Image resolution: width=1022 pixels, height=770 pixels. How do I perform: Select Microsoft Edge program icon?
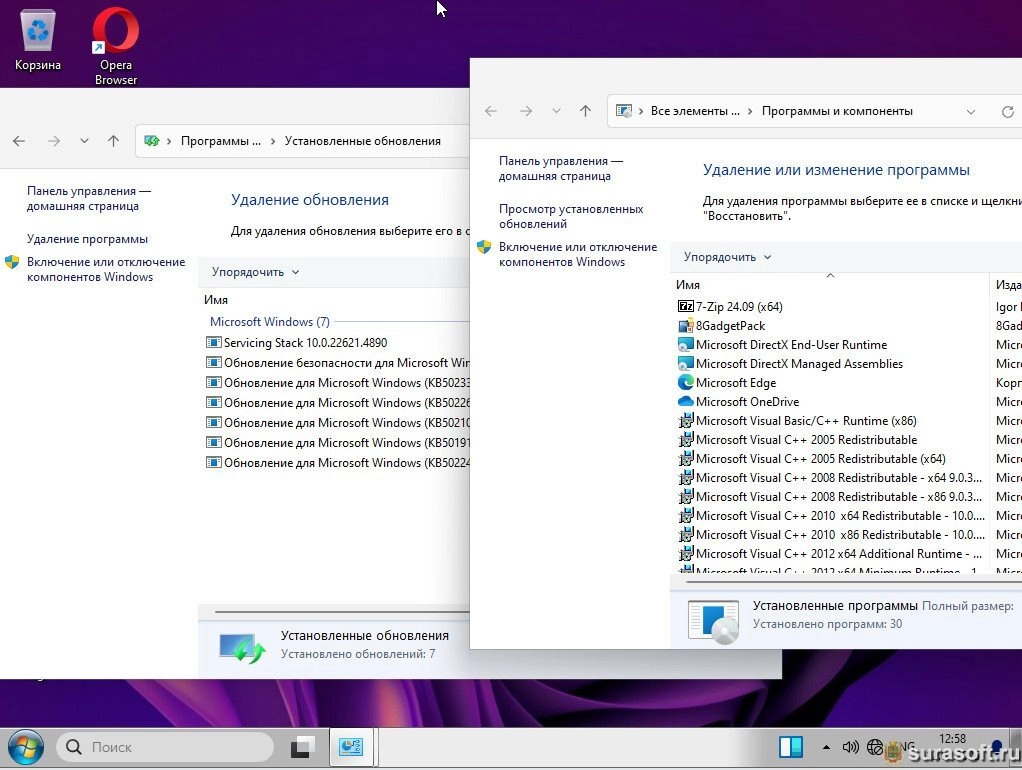pyautogui.click(x=686, y=383)
